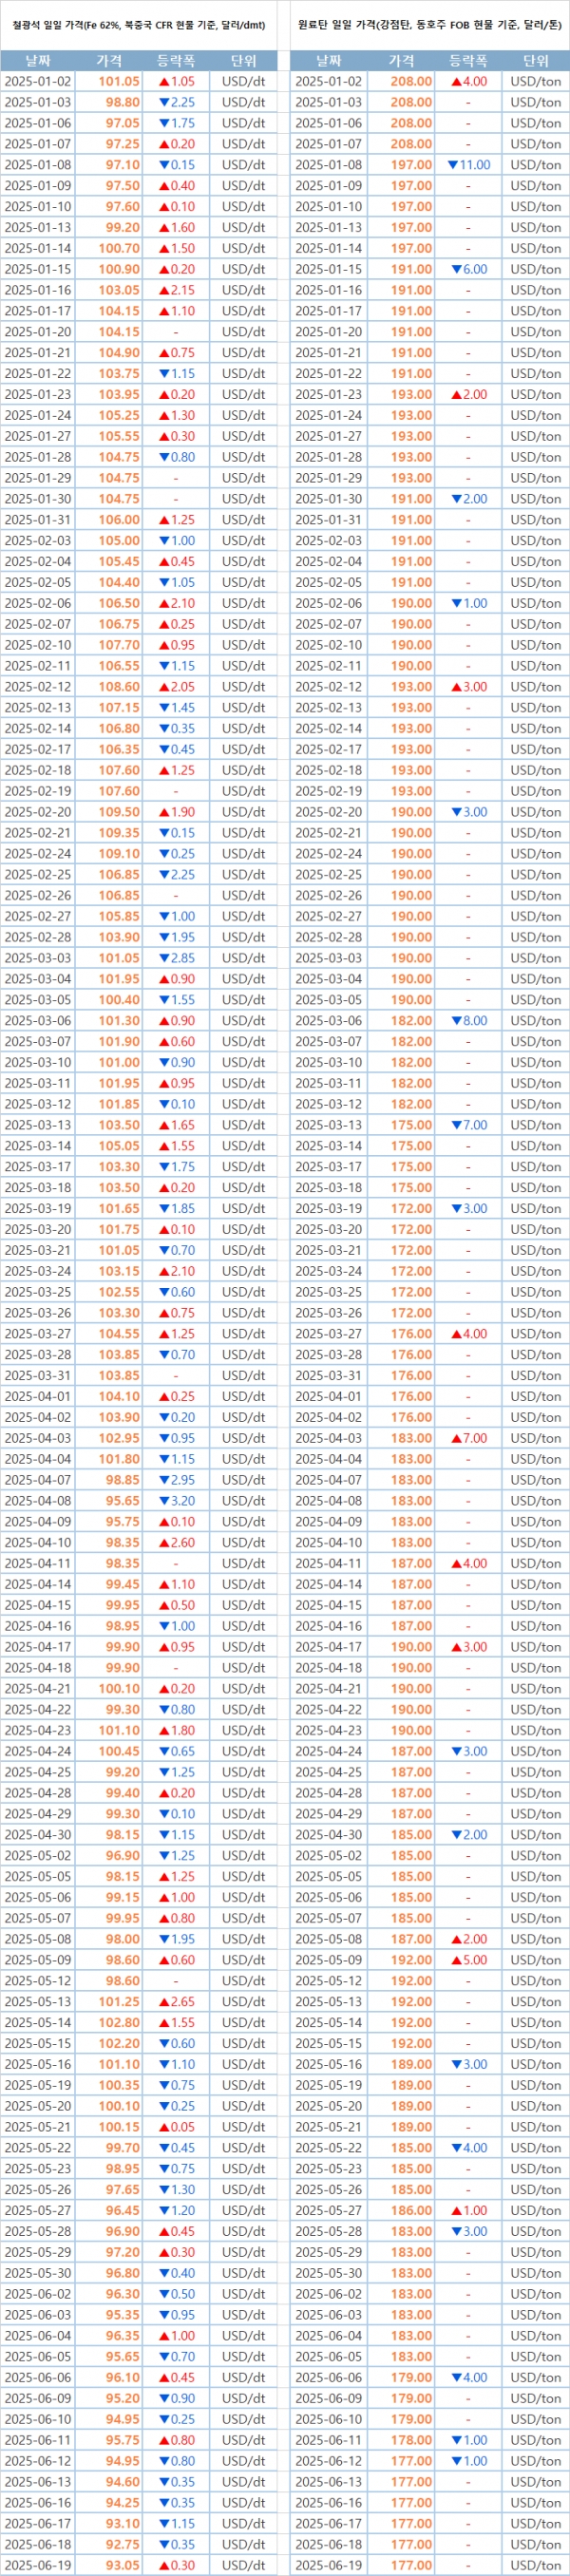Screen dimensions: 570x2576
Task: Click the down arrow beside 3.20 iron ore change
Action: 164,1501
